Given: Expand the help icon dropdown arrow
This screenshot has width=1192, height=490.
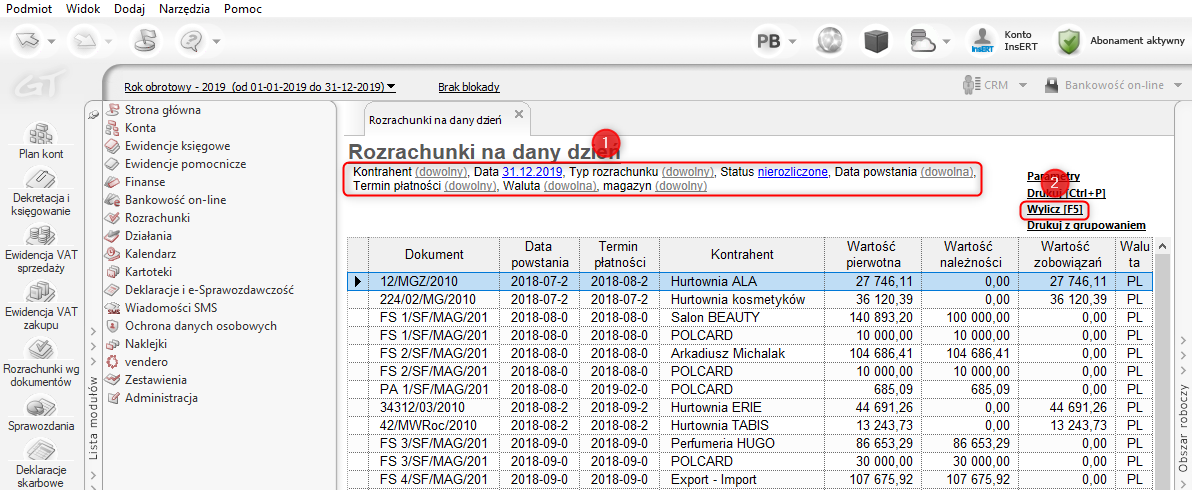Looking at the screenshot, I should 217,42.
